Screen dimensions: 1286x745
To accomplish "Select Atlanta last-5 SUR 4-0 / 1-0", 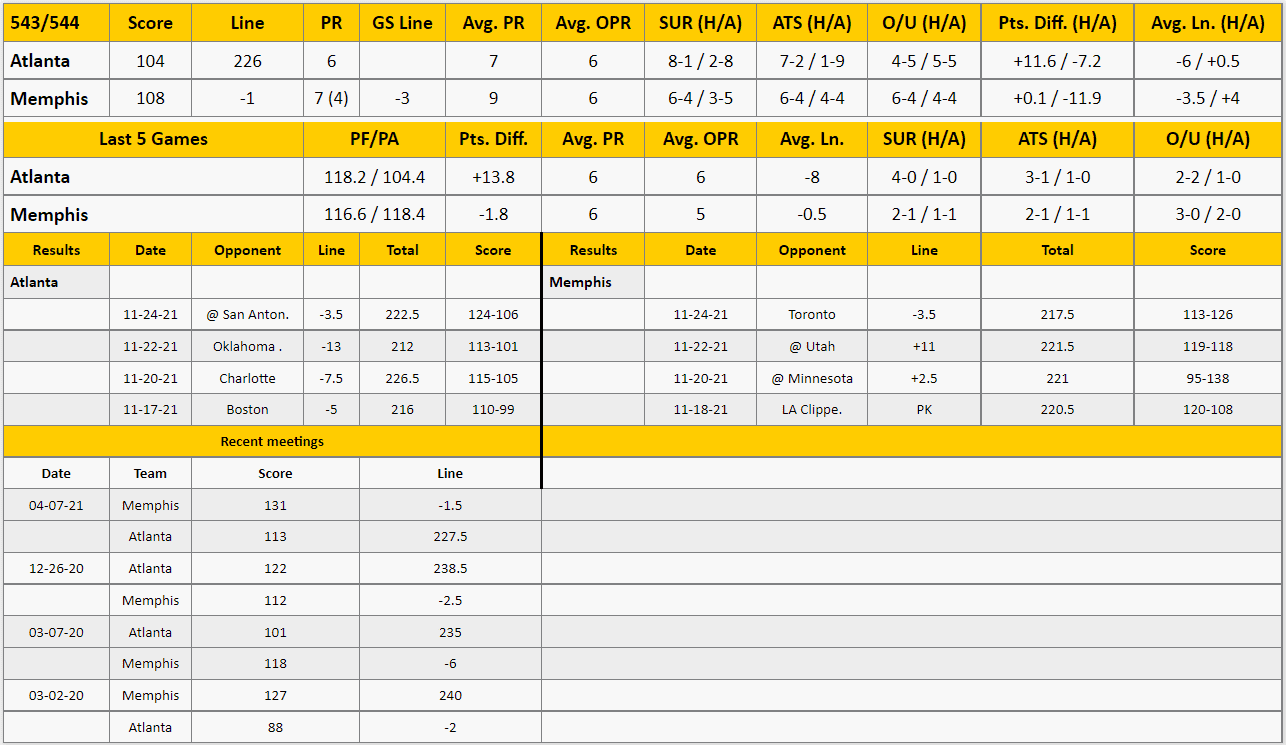I will 924,177.
